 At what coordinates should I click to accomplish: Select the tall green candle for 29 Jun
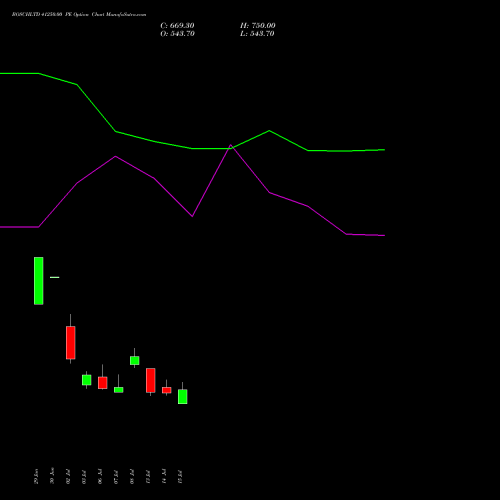pos(39,281)
